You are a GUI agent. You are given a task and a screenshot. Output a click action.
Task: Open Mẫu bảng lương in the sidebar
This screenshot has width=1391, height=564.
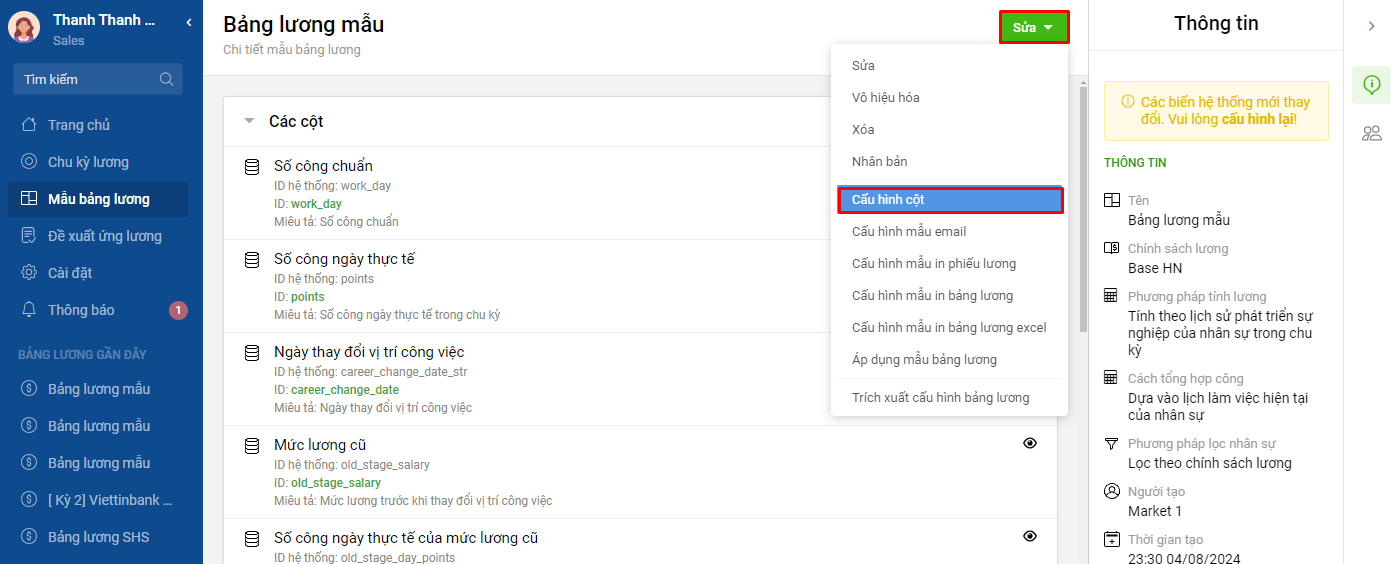pos(97,199)
